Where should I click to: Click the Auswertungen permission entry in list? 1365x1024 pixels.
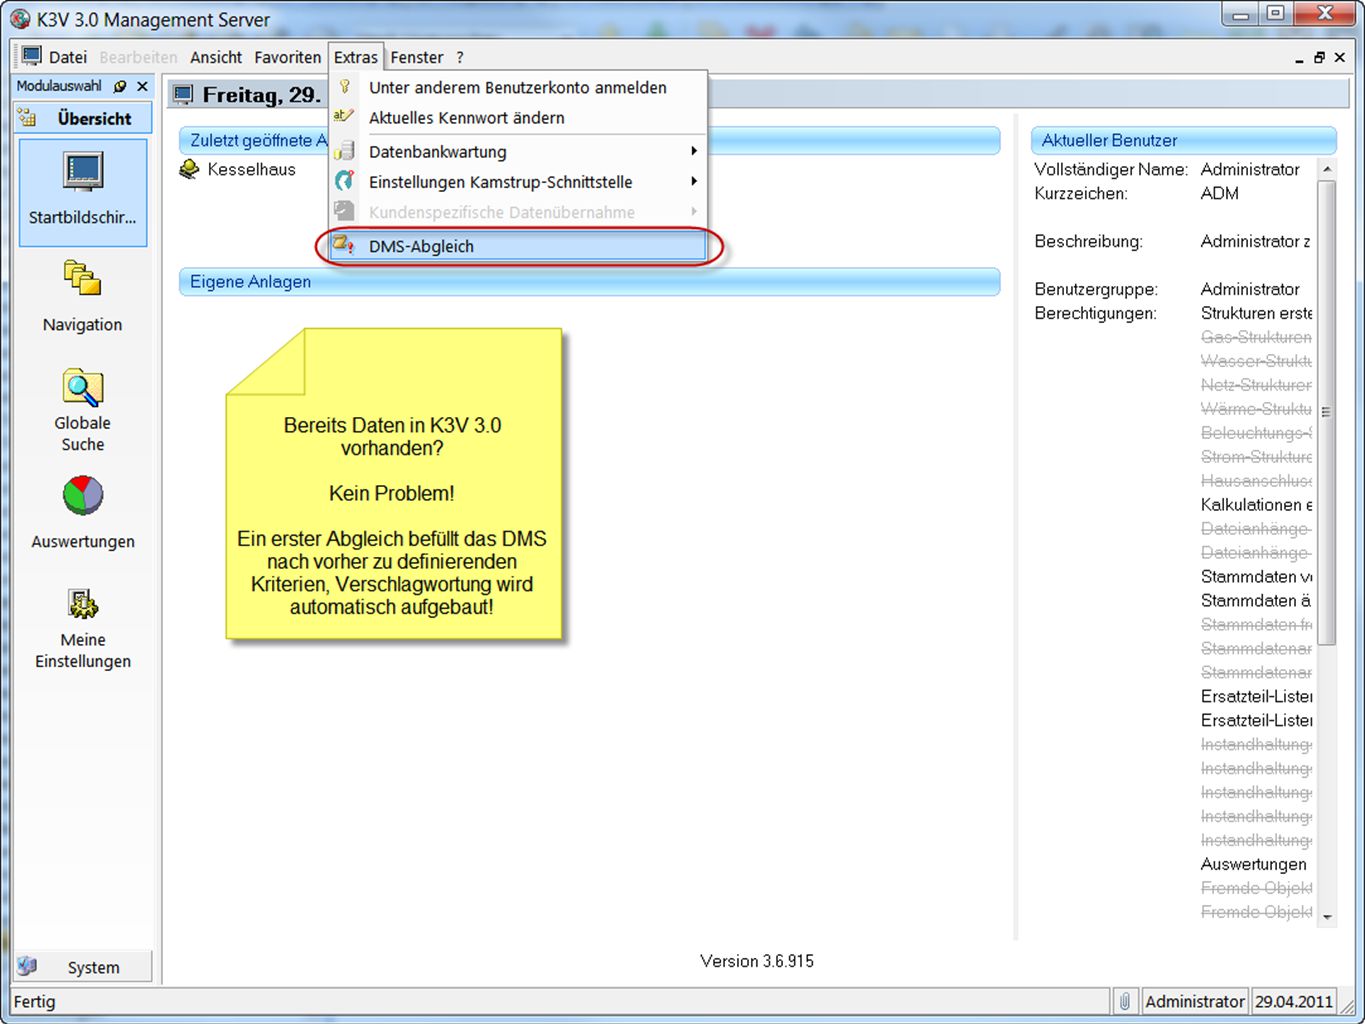click(x=1253, y=864)
